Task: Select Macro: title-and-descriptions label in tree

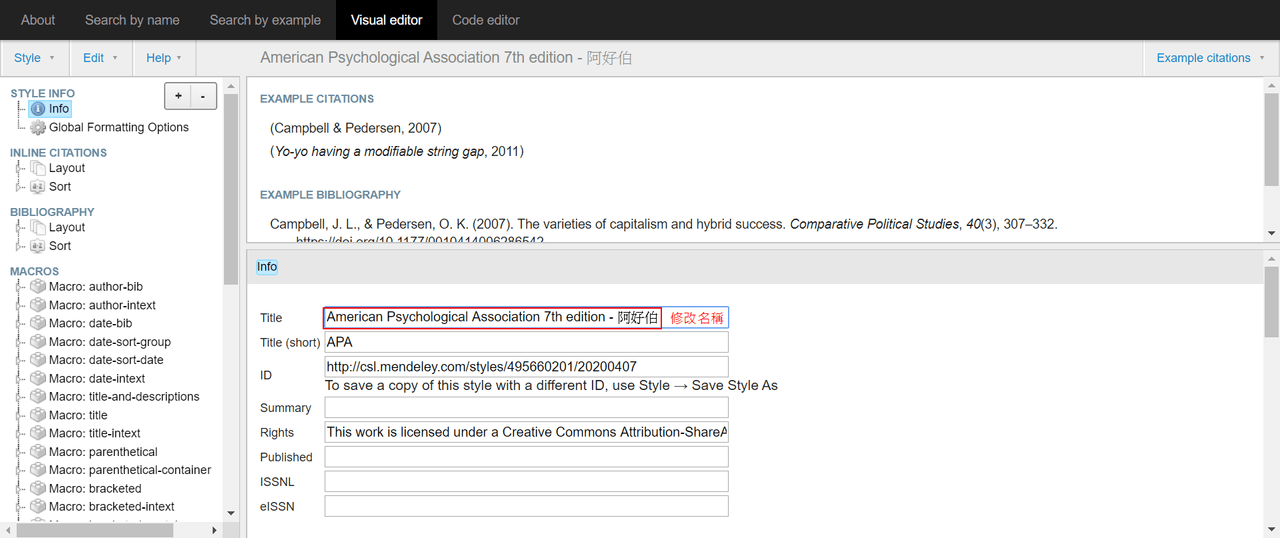Action: (124, 397)
